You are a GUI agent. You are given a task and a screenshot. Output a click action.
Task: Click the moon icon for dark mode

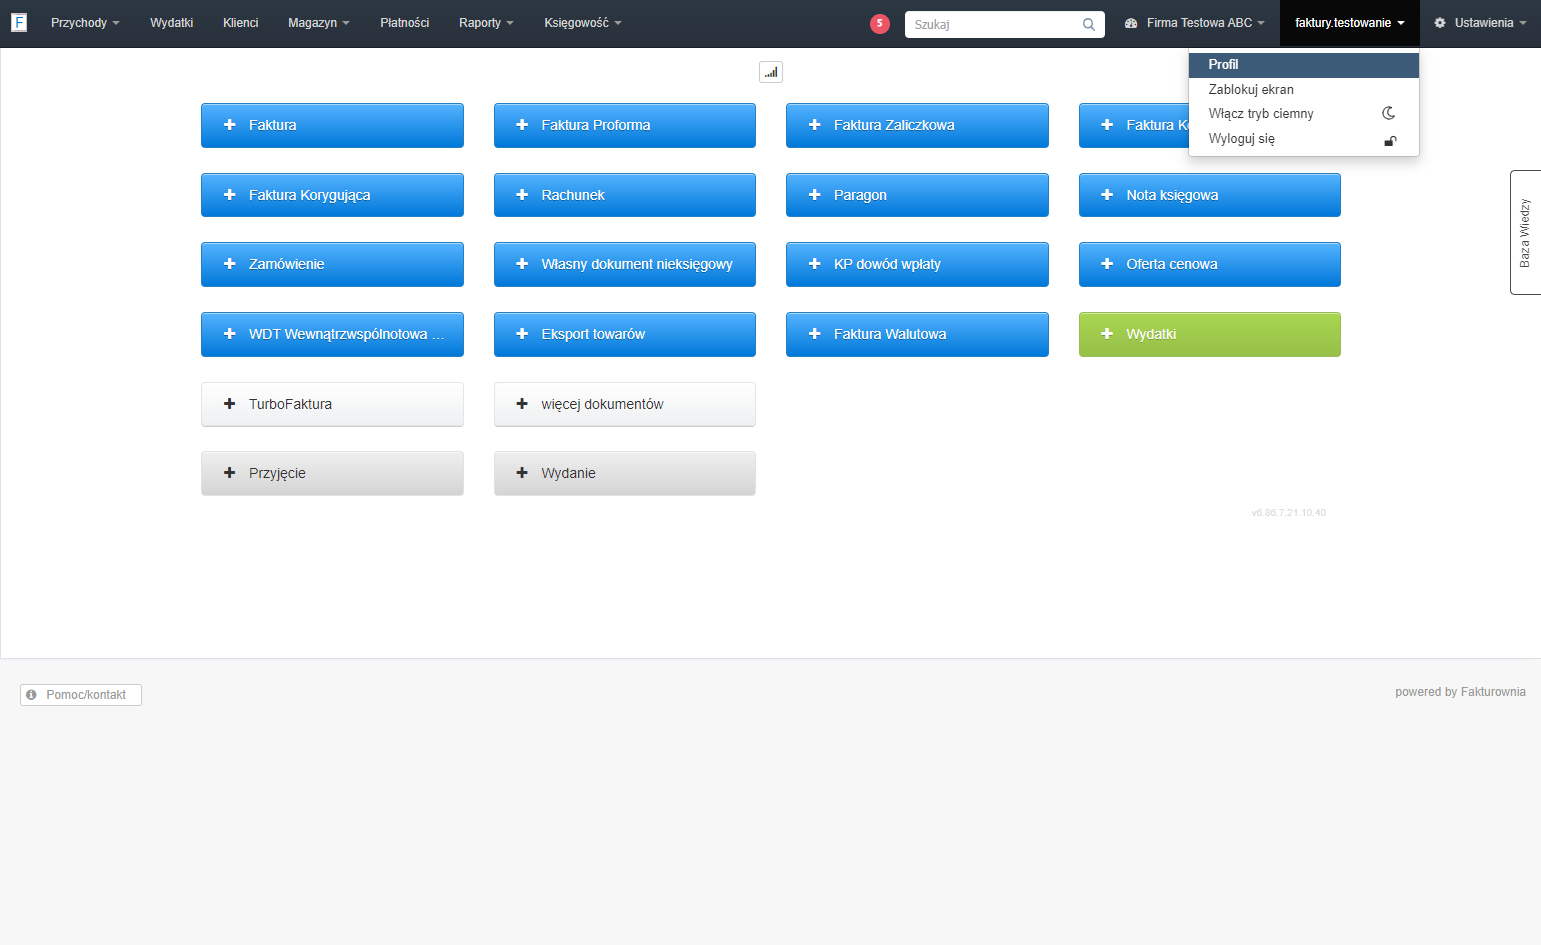1389,113
